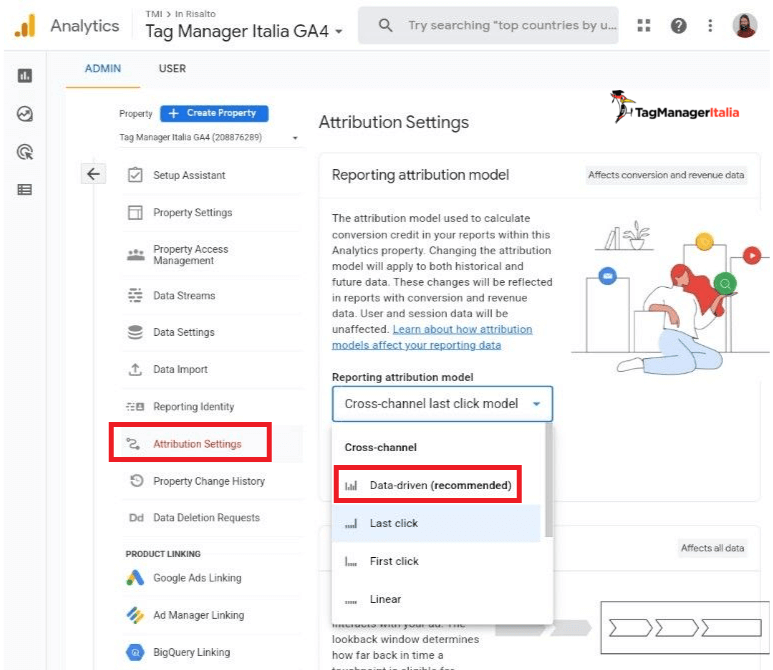
Task: Click the Attribution Settings path icon
Action: 133,444
